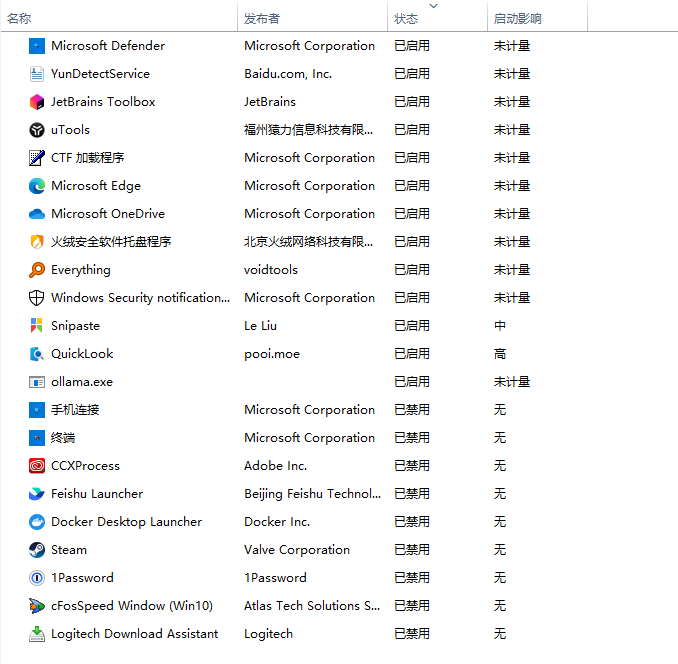Select the 终端 entry name

tap(63, 438)
